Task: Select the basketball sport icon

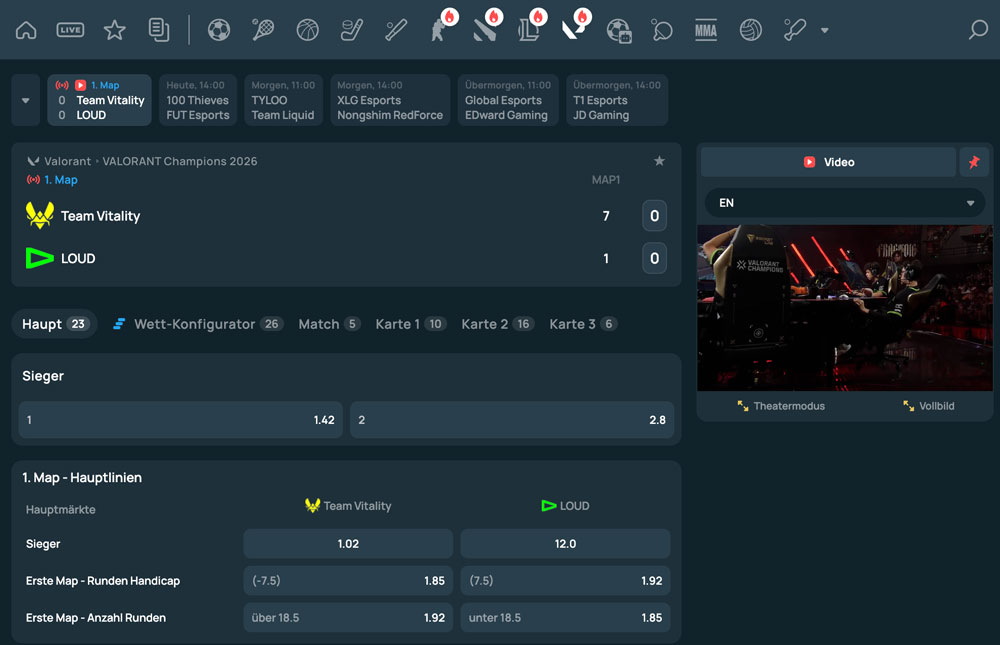Action: pyautogui.click(x=307, y=30)
